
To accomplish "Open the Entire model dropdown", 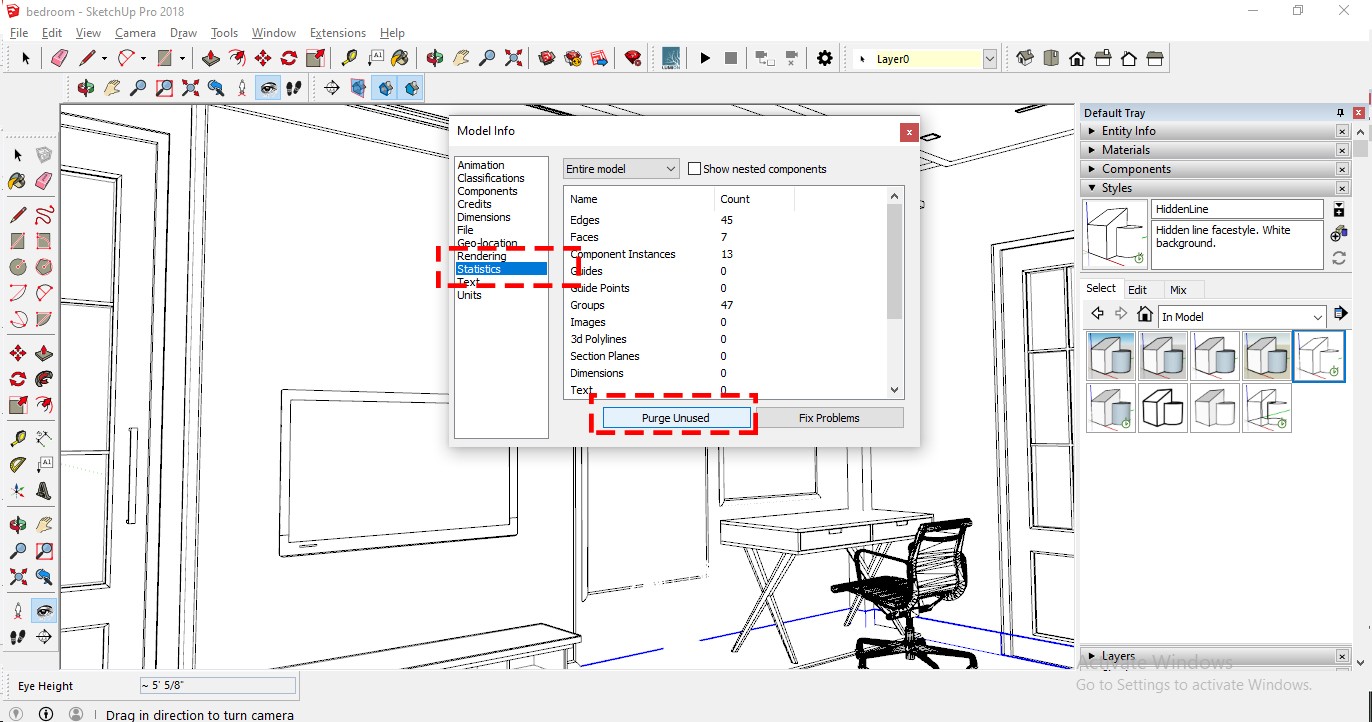I will 621,169.
